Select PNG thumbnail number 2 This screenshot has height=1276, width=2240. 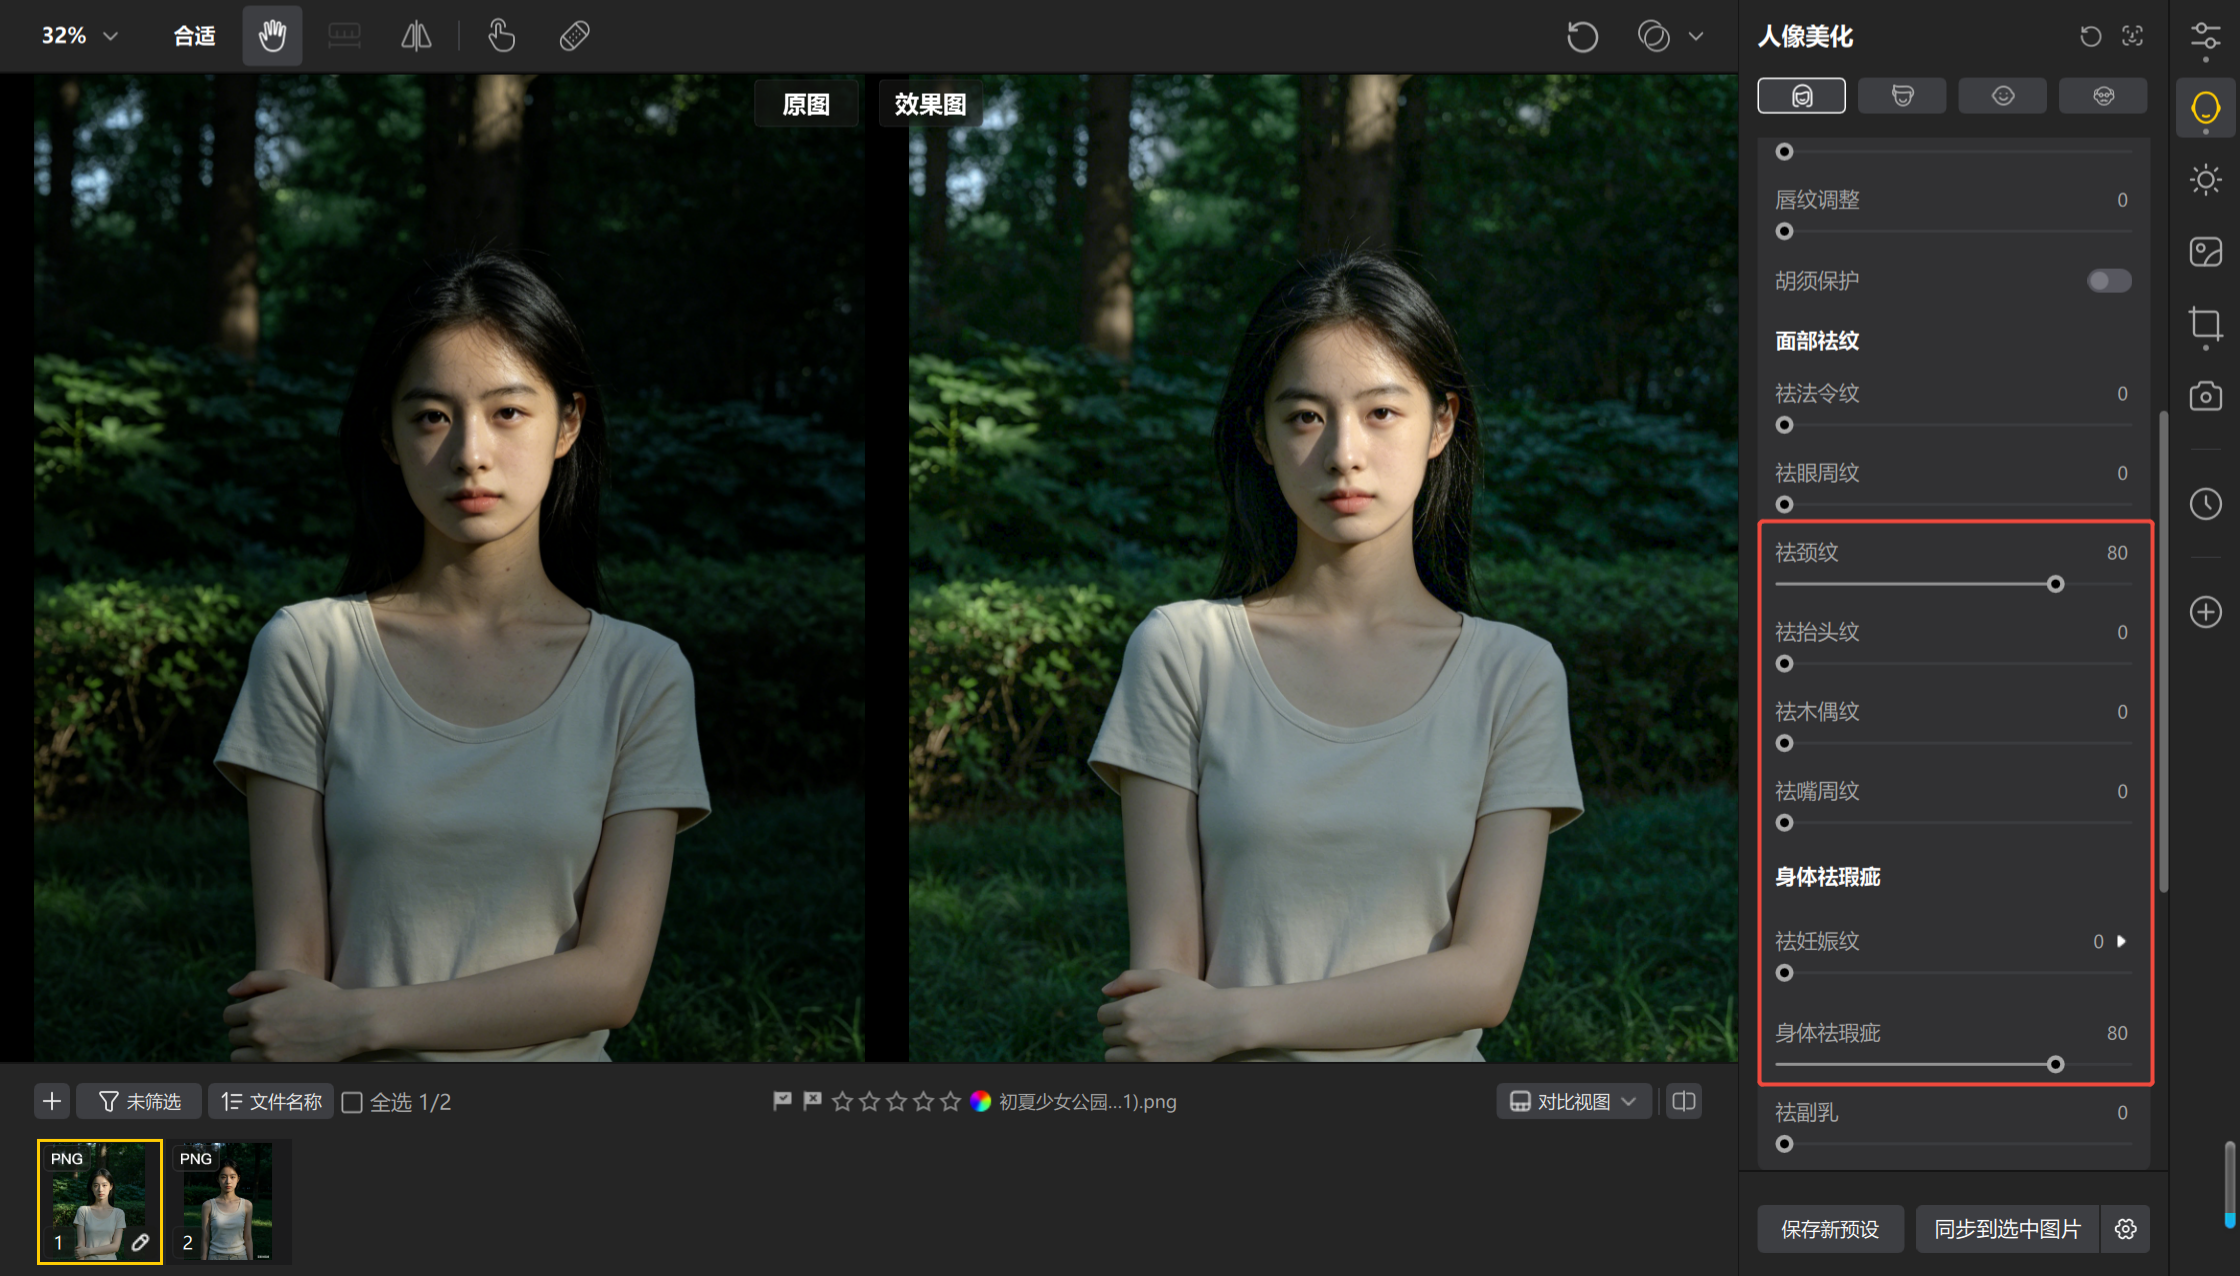click(x=229, y=1202)
